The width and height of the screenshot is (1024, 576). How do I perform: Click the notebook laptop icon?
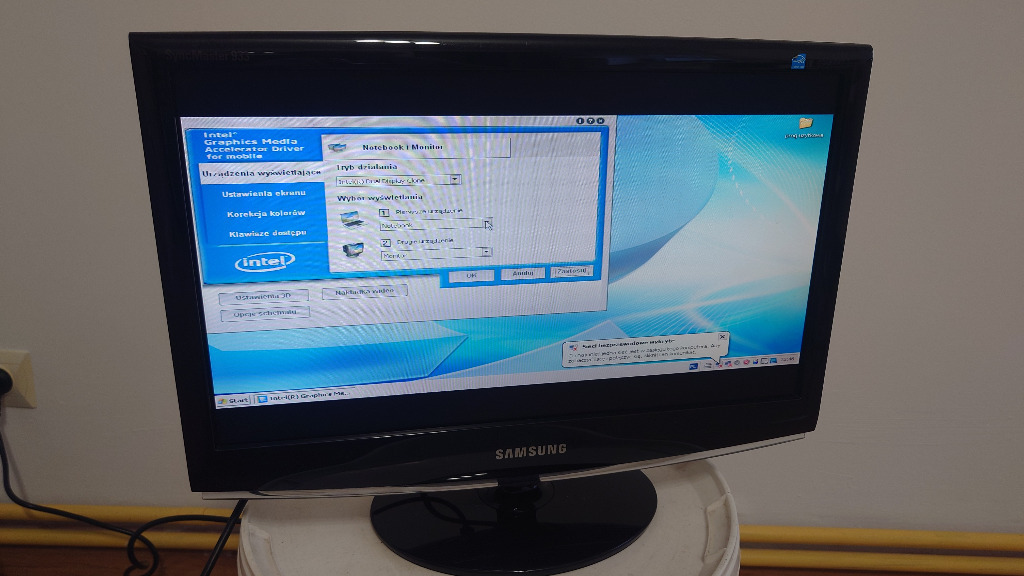pyautogui.click(x=352, y=219)
